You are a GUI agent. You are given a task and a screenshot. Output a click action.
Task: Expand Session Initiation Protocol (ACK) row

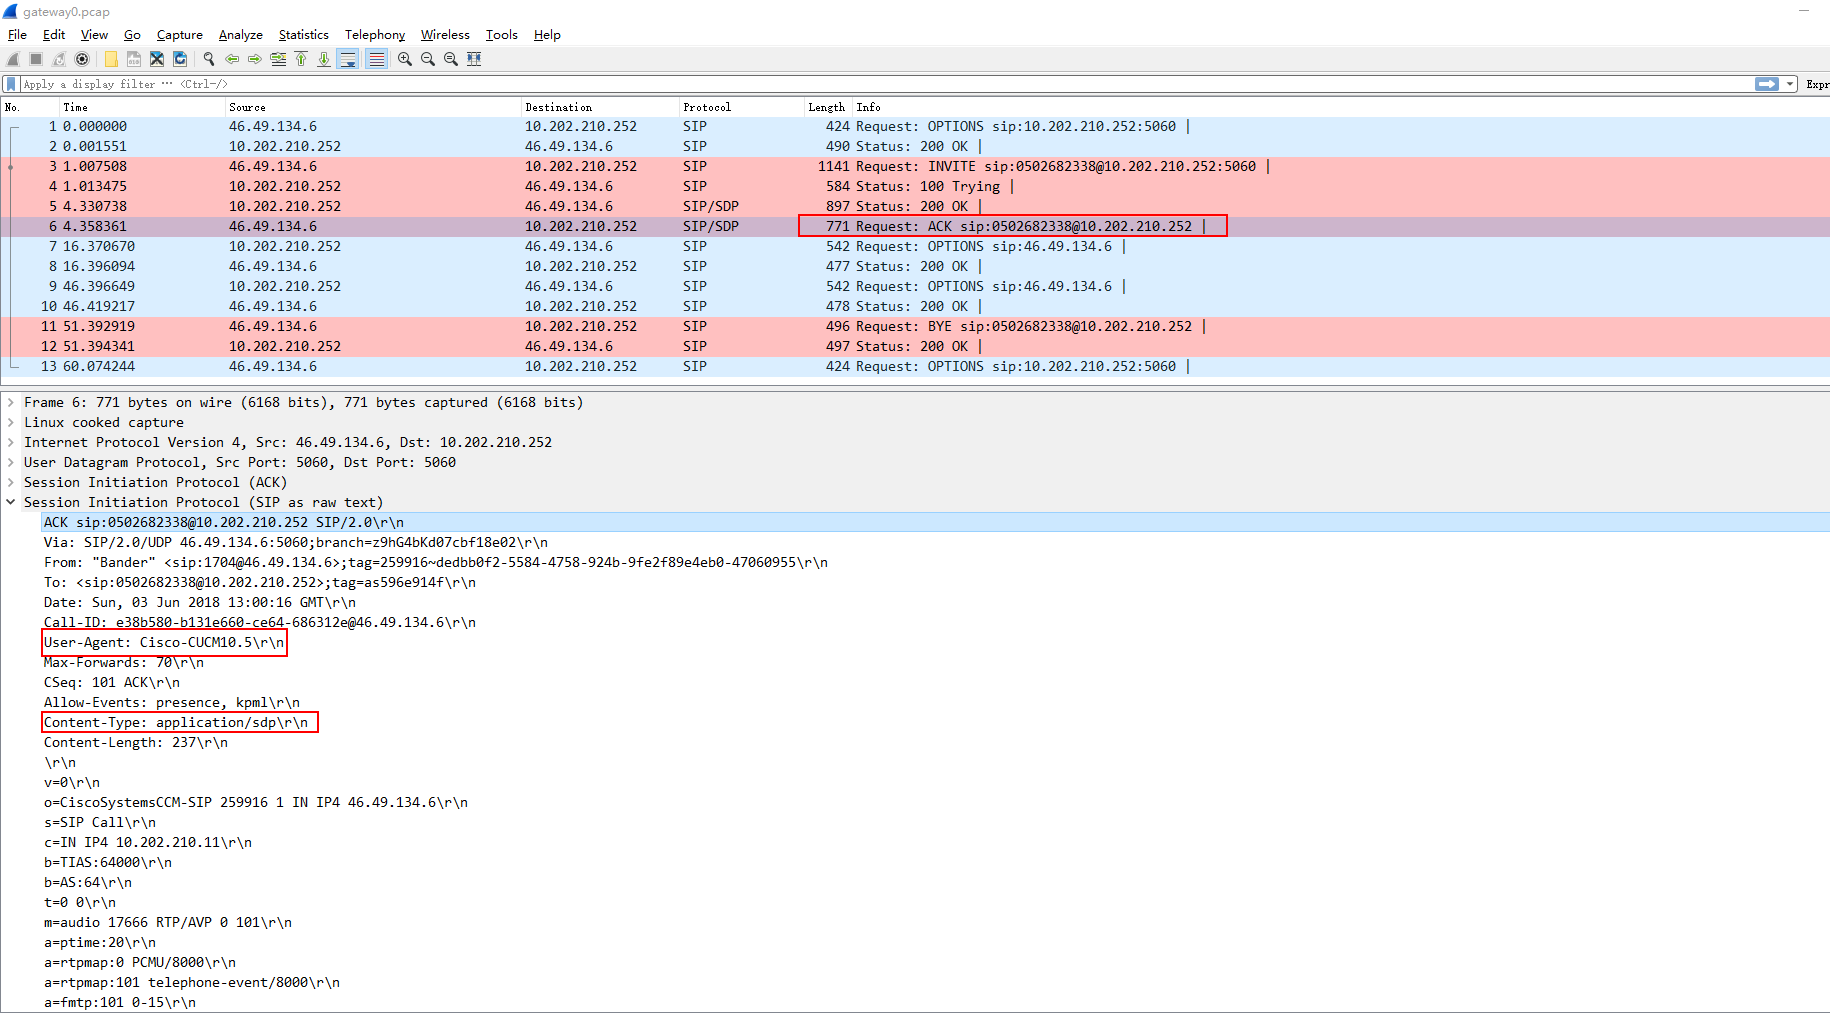[11, 482]
